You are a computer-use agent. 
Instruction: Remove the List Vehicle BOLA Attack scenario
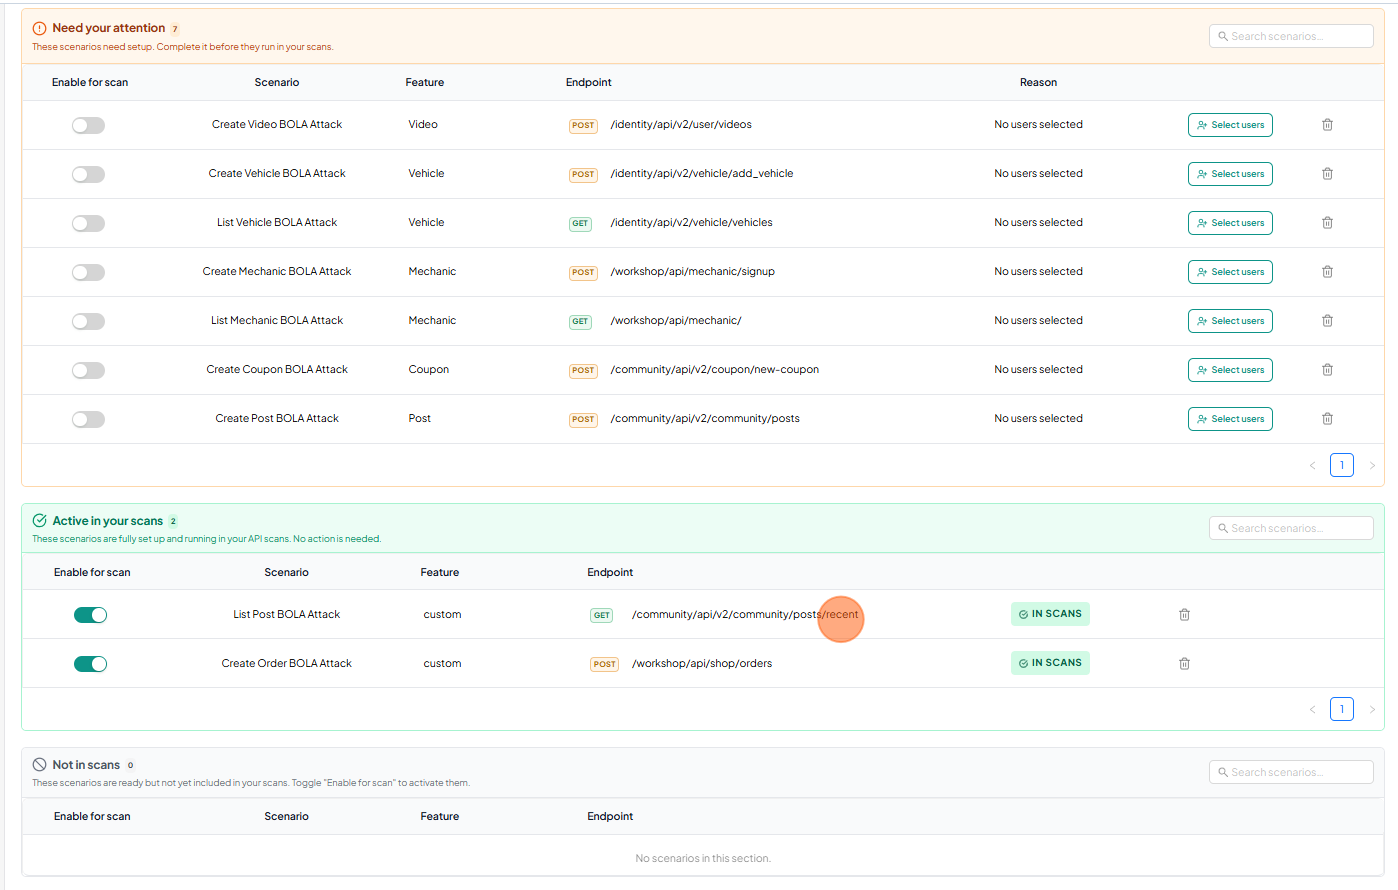[x=1327, y=223]
